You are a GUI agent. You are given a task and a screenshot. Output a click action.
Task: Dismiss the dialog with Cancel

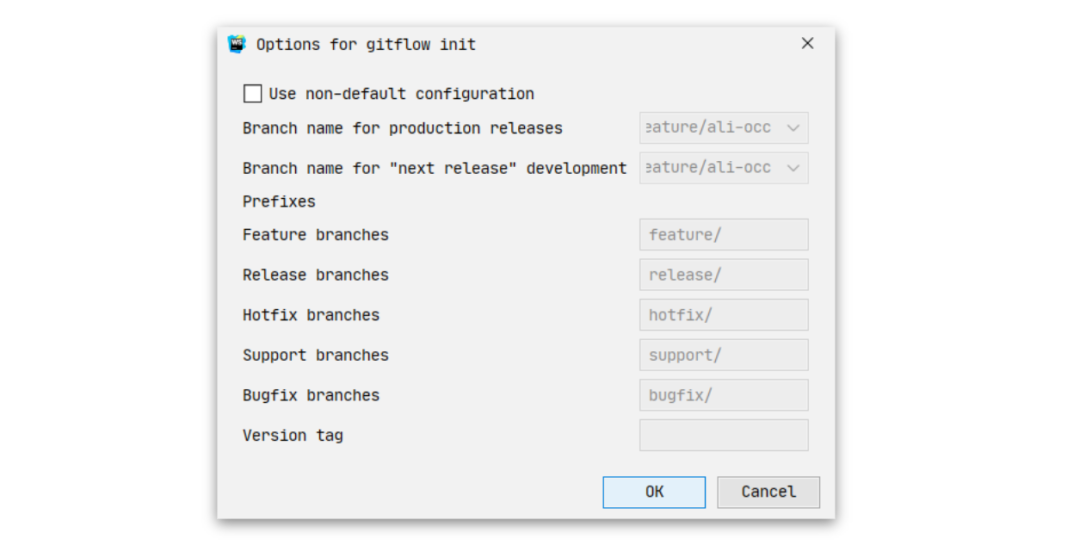click(x=769, y=492)
